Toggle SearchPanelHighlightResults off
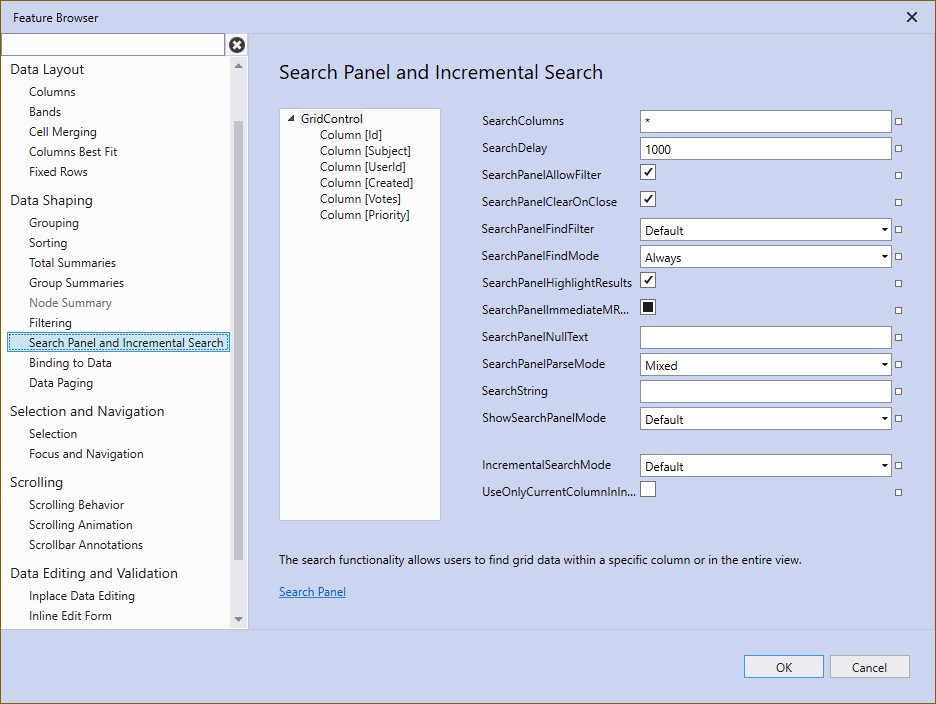 coord(647,283)
